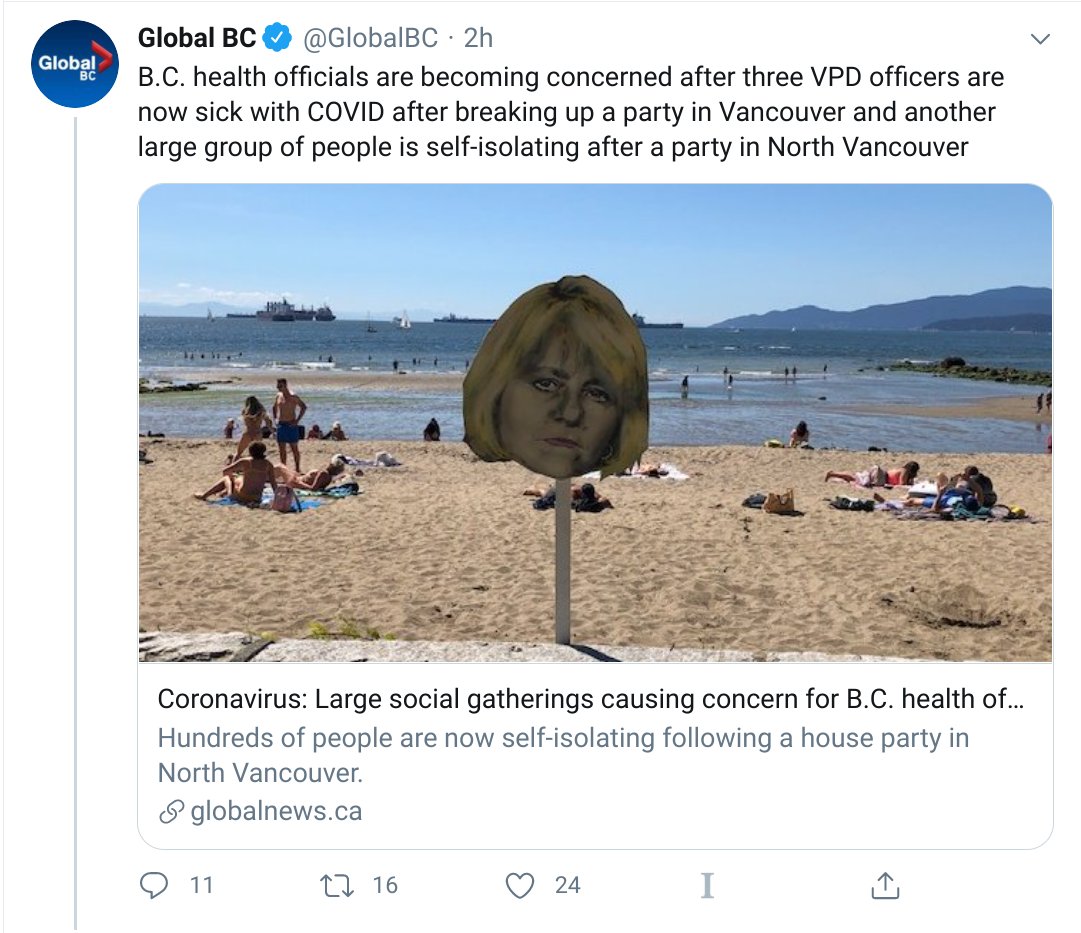Click the blue verified badge
This screenshot has width=1081, height=933.
[x=278, y=38]
